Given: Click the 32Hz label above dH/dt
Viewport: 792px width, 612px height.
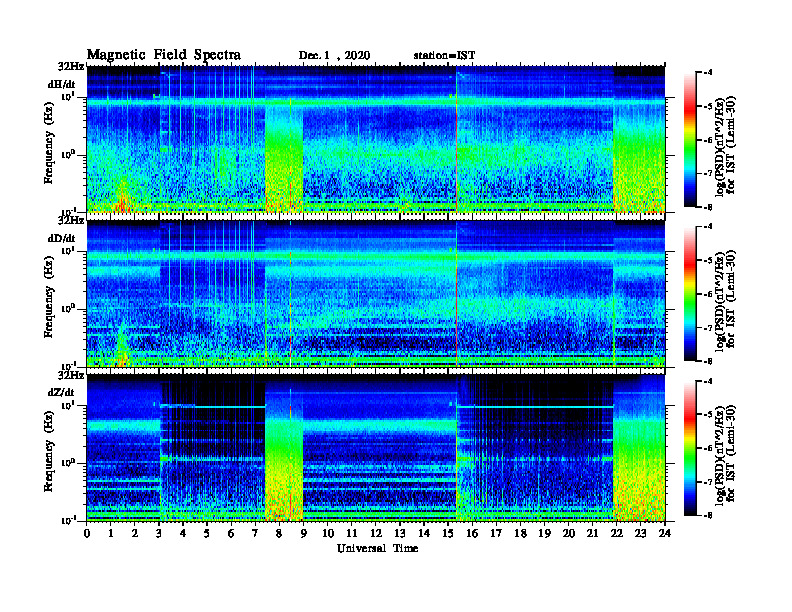Looking at the screenshot, I should click(x=71, y=66).
